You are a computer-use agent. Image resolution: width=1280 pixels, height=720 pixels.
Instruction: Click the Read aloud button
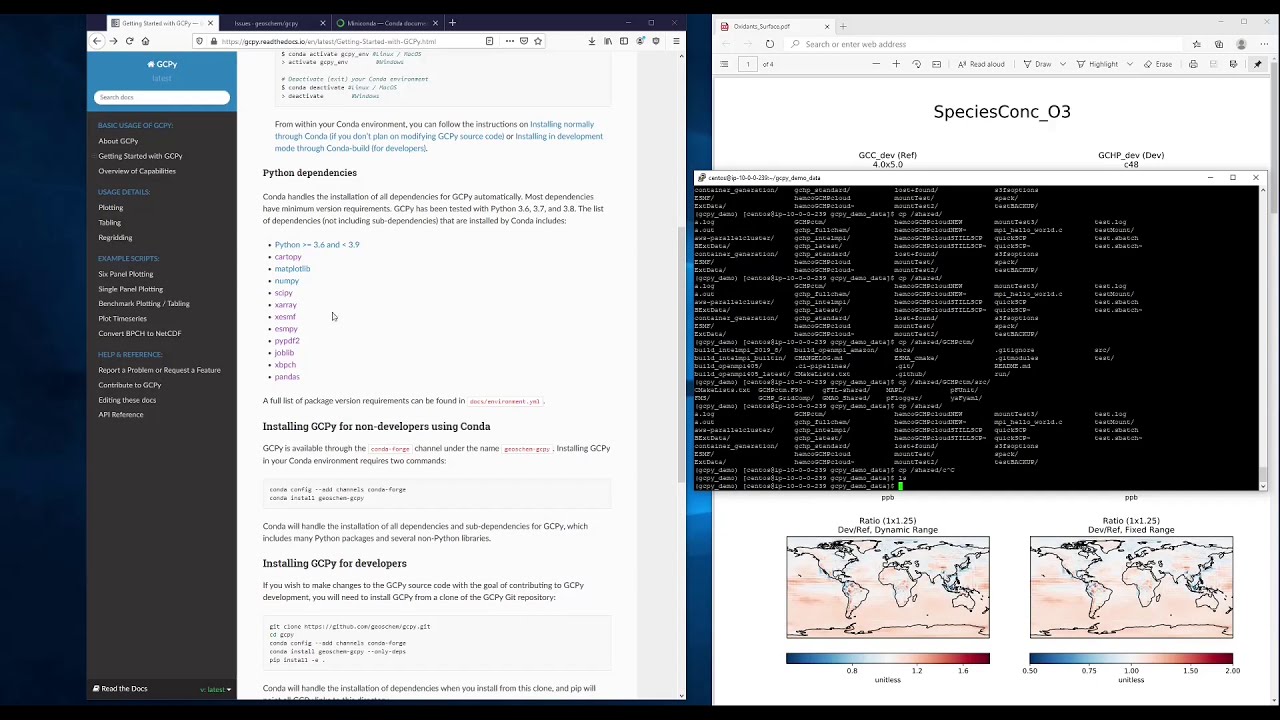point(981,64)
